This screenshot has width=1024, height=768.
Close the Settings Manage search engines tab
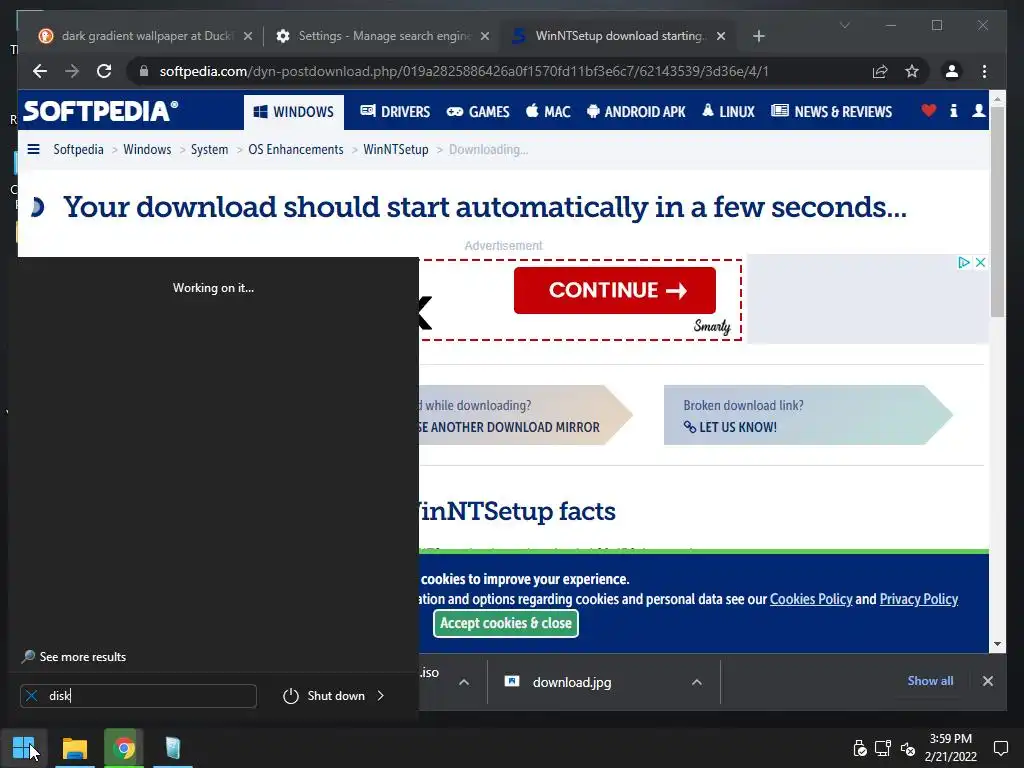(485, 36)
